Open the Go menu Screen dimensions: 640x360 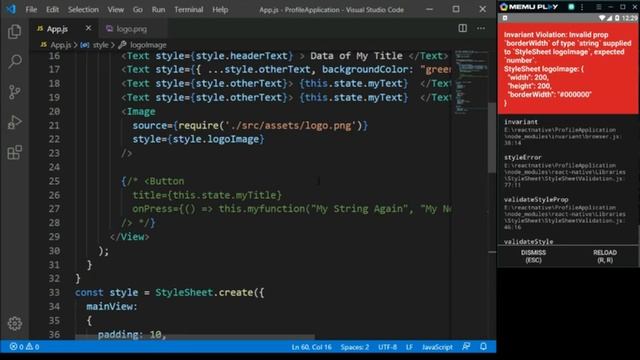pos(138,9)
